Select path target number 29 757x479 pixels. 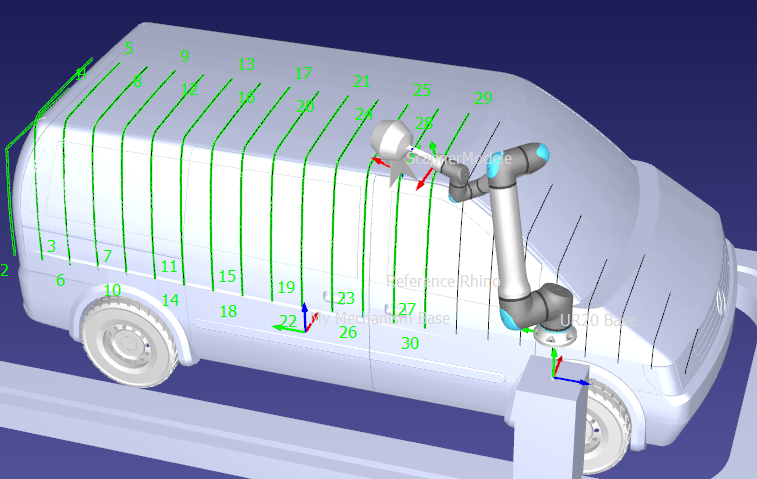[x=483, y=98]
